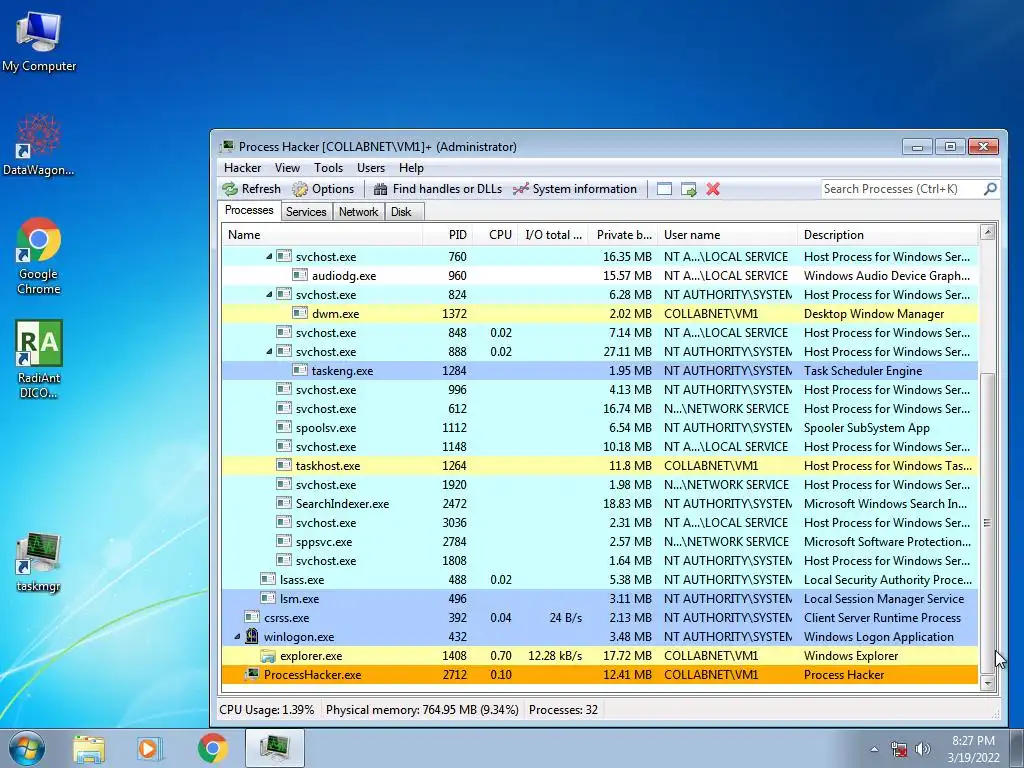Select the lsm.exe process row
Image resolution: width=1024 pixels, height=768 pixels.
pyautogui.click(x=600, y=598)
